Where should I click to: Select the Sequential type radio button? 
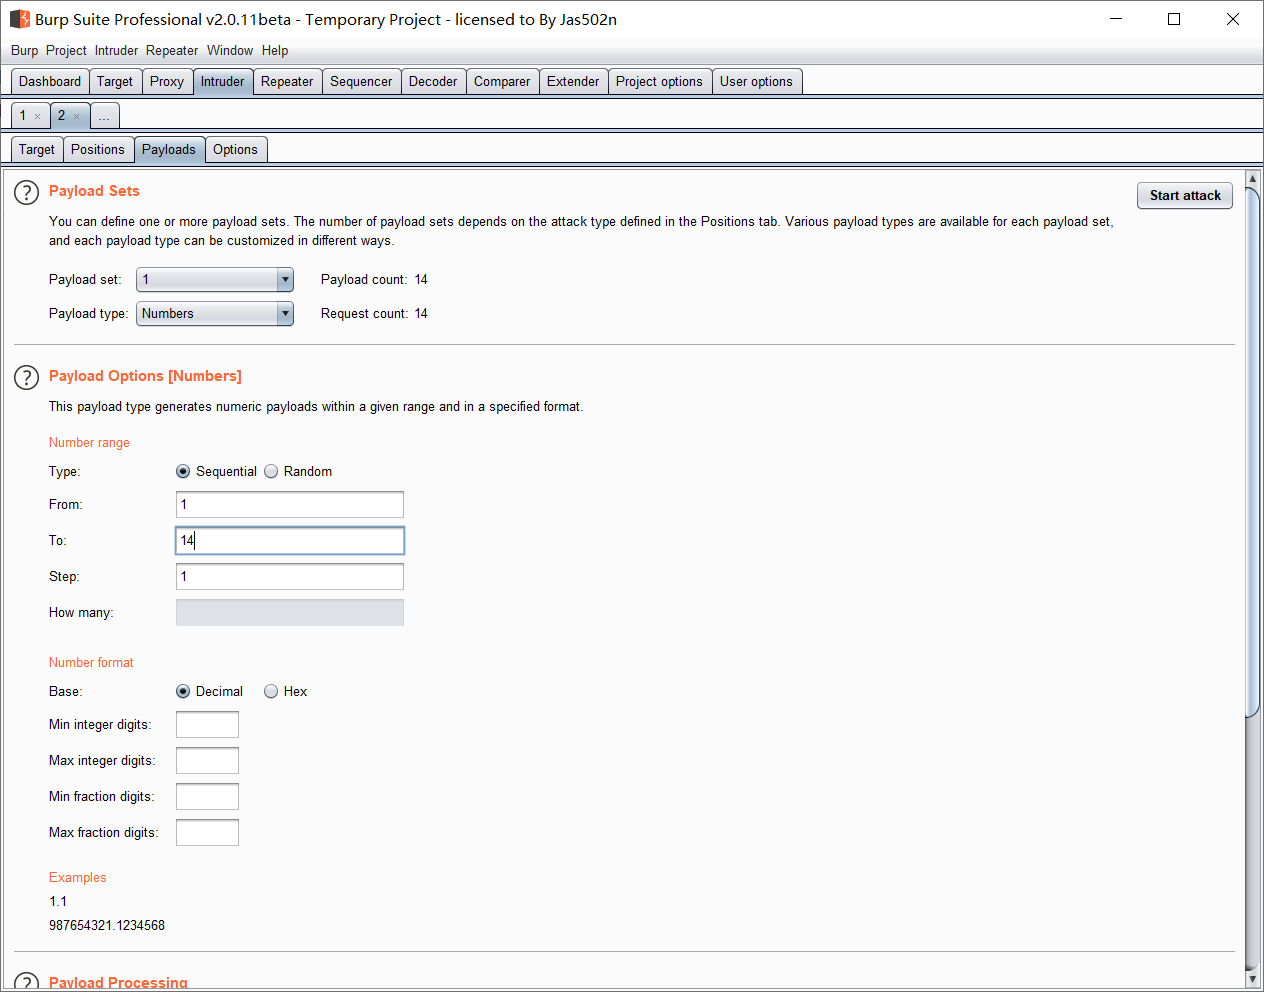click(183, 472)
